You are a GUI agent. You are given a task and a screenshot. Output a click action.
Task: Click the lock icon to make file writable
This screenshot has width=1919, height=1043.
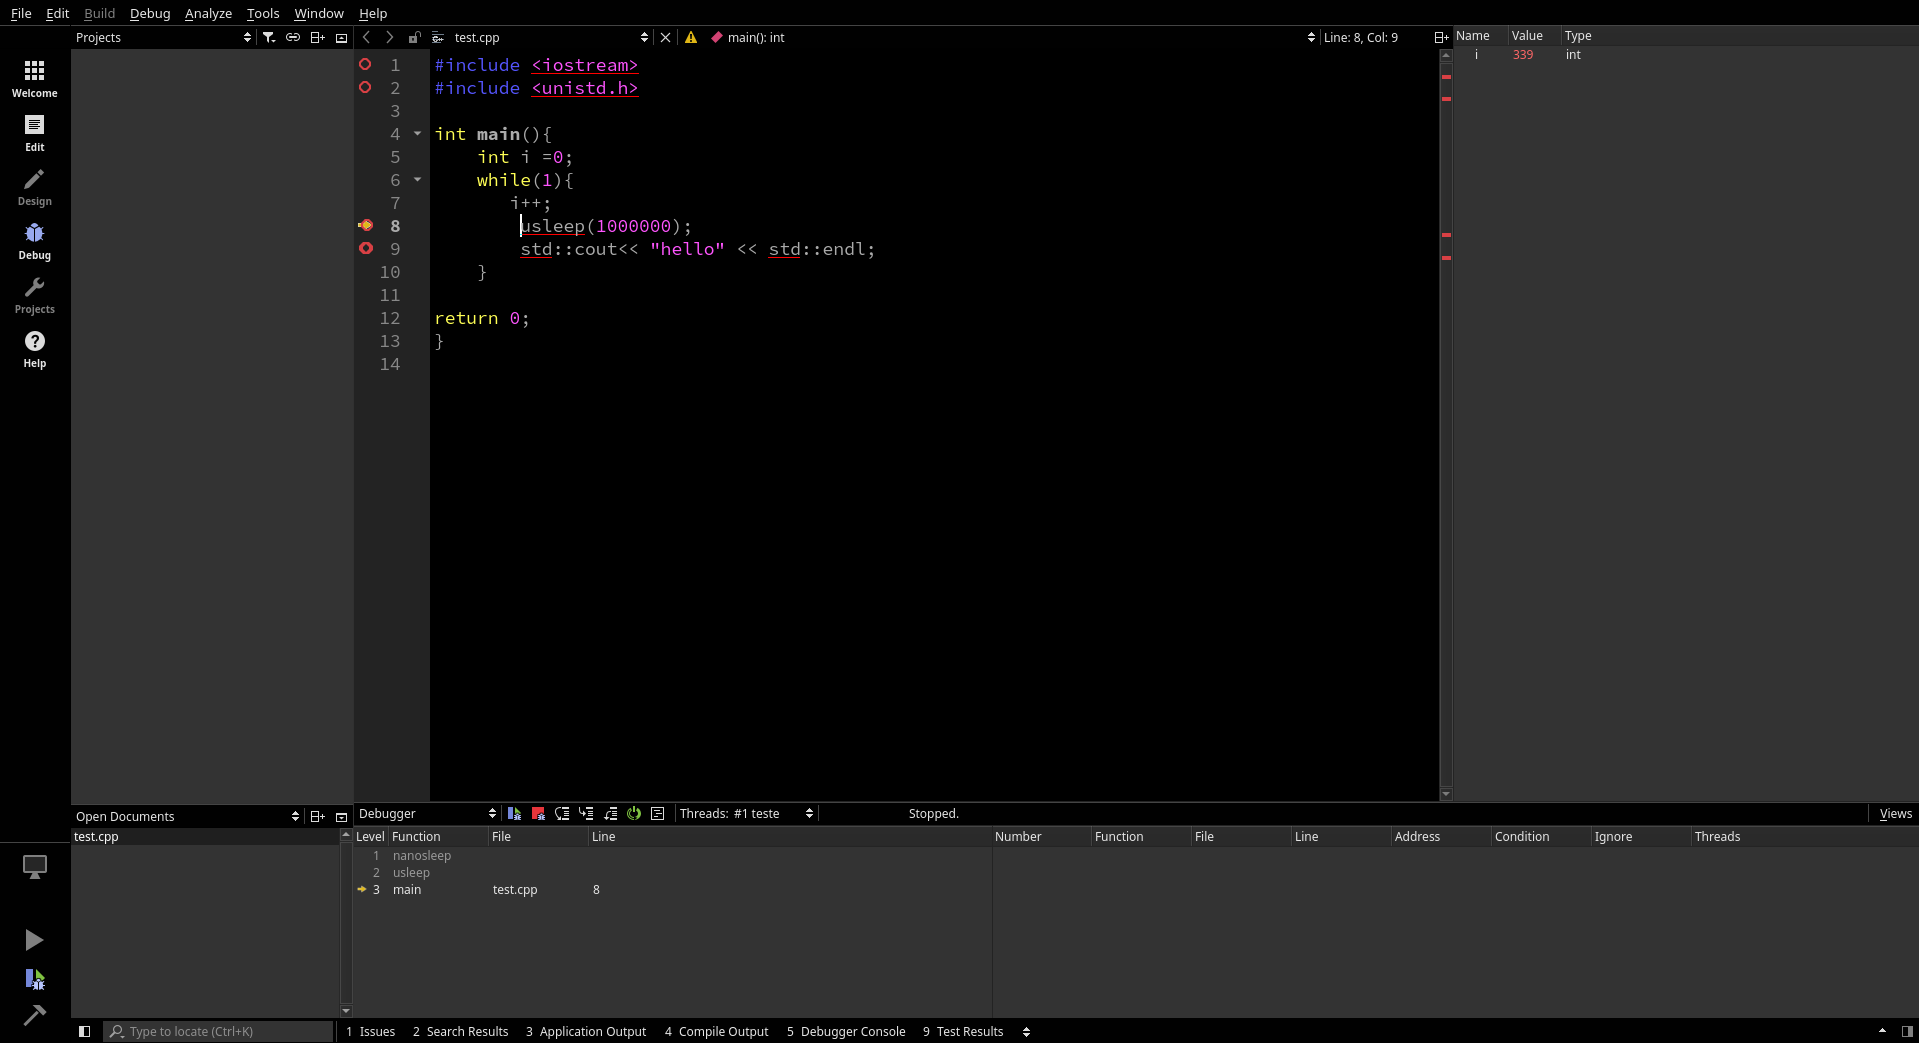(x=415, y=37)
